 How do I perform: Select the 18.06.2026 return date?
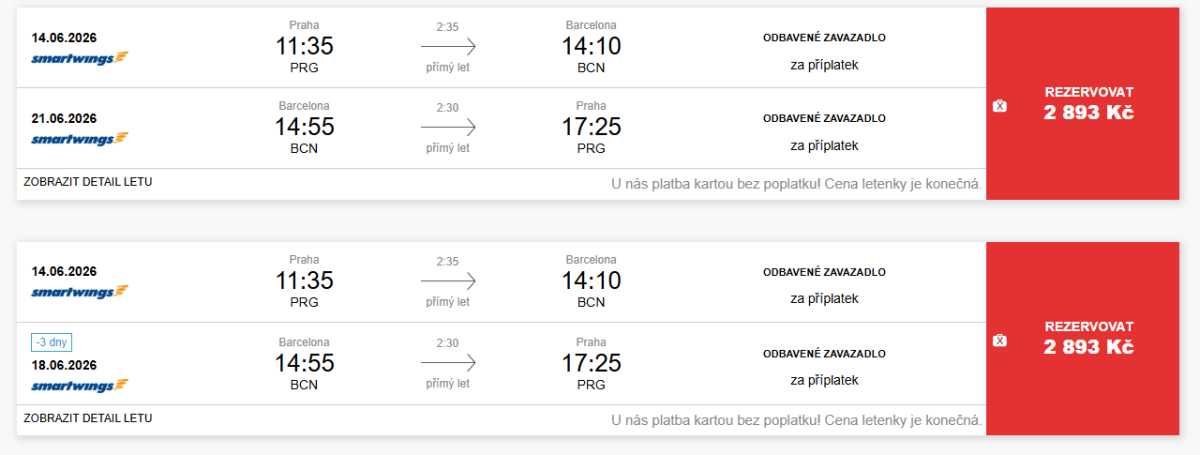(64, 365)
